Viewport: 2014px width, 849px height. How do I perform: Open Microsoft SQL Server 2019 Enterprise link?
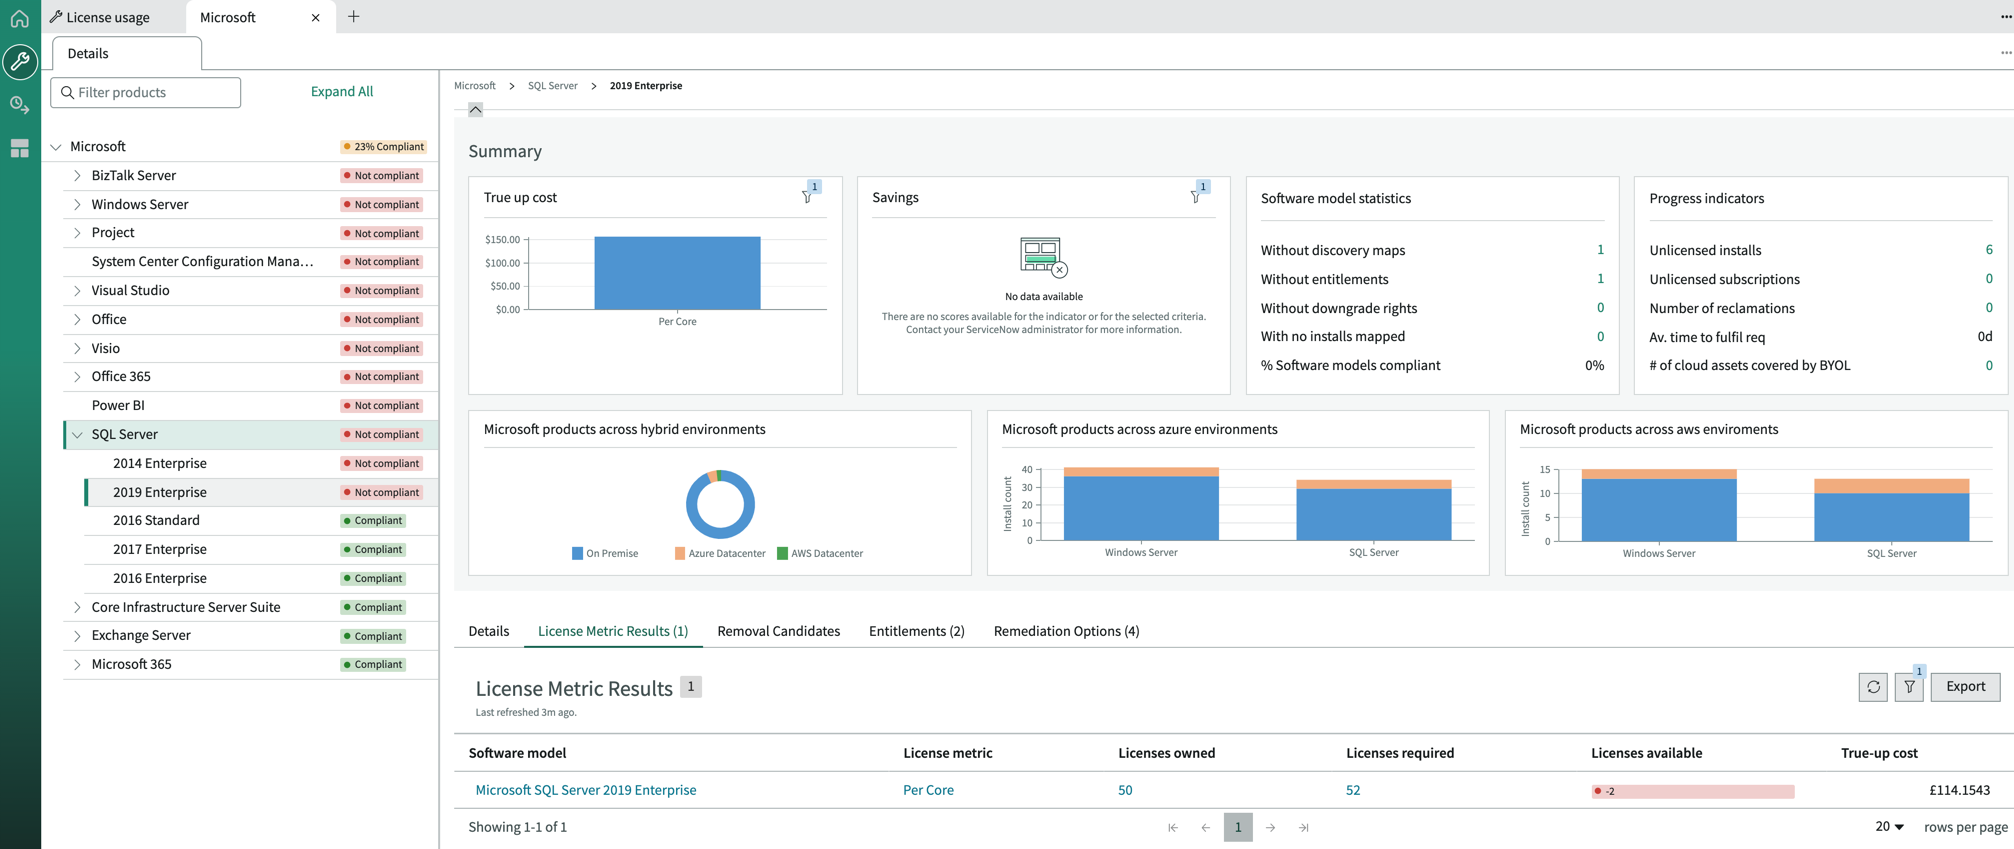click(586, 790)
